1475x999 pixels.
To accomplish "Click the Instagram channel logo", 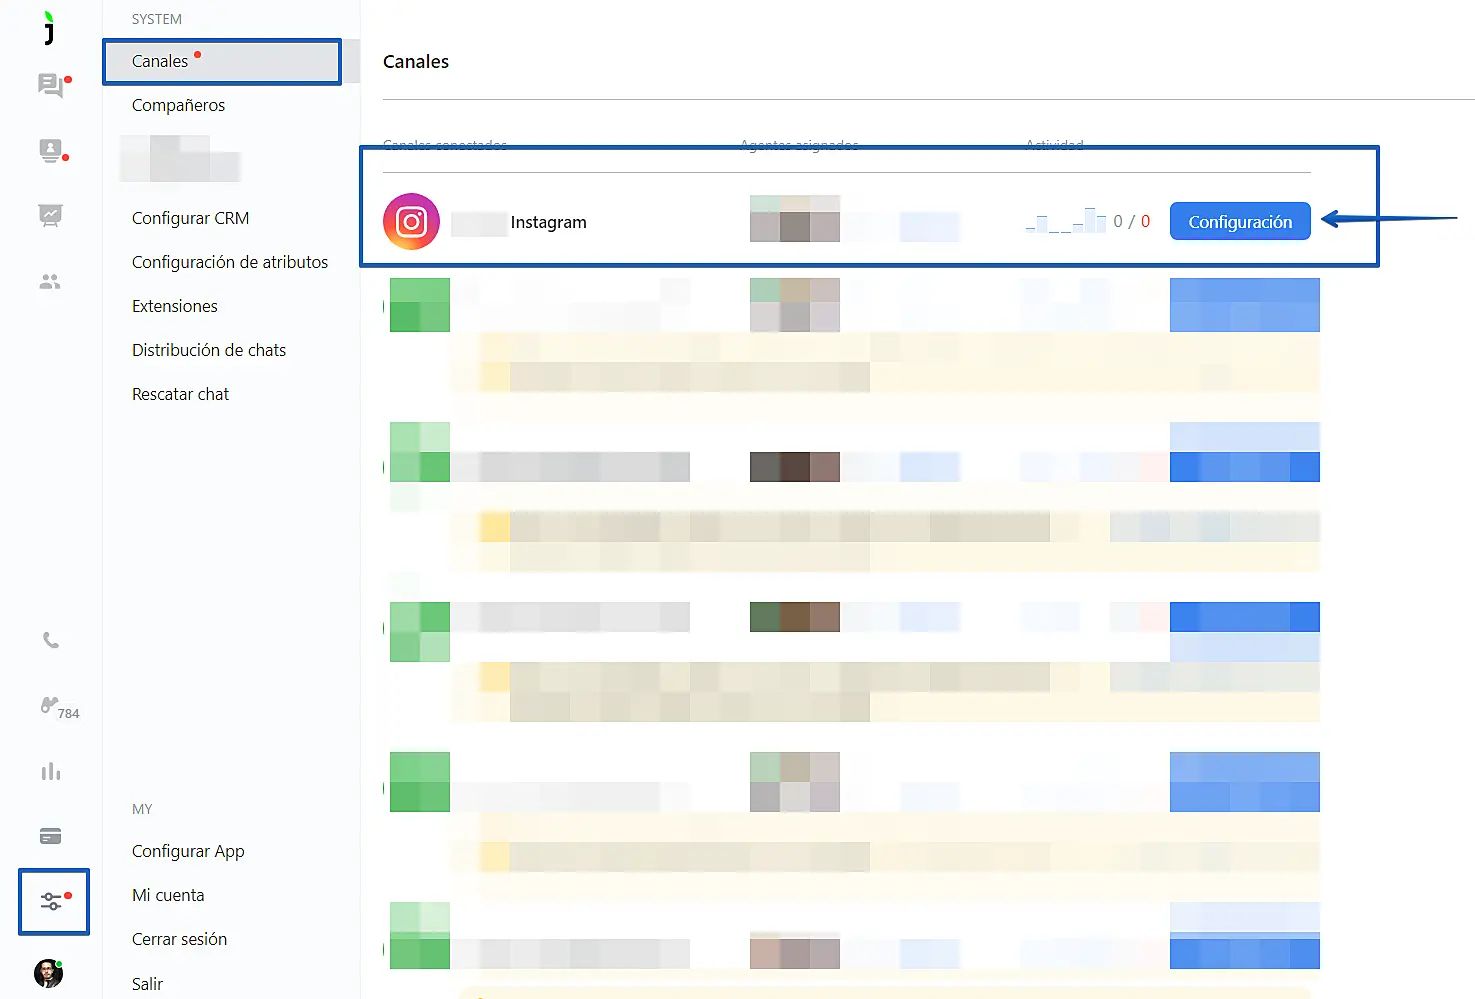I will pos(411,222).
